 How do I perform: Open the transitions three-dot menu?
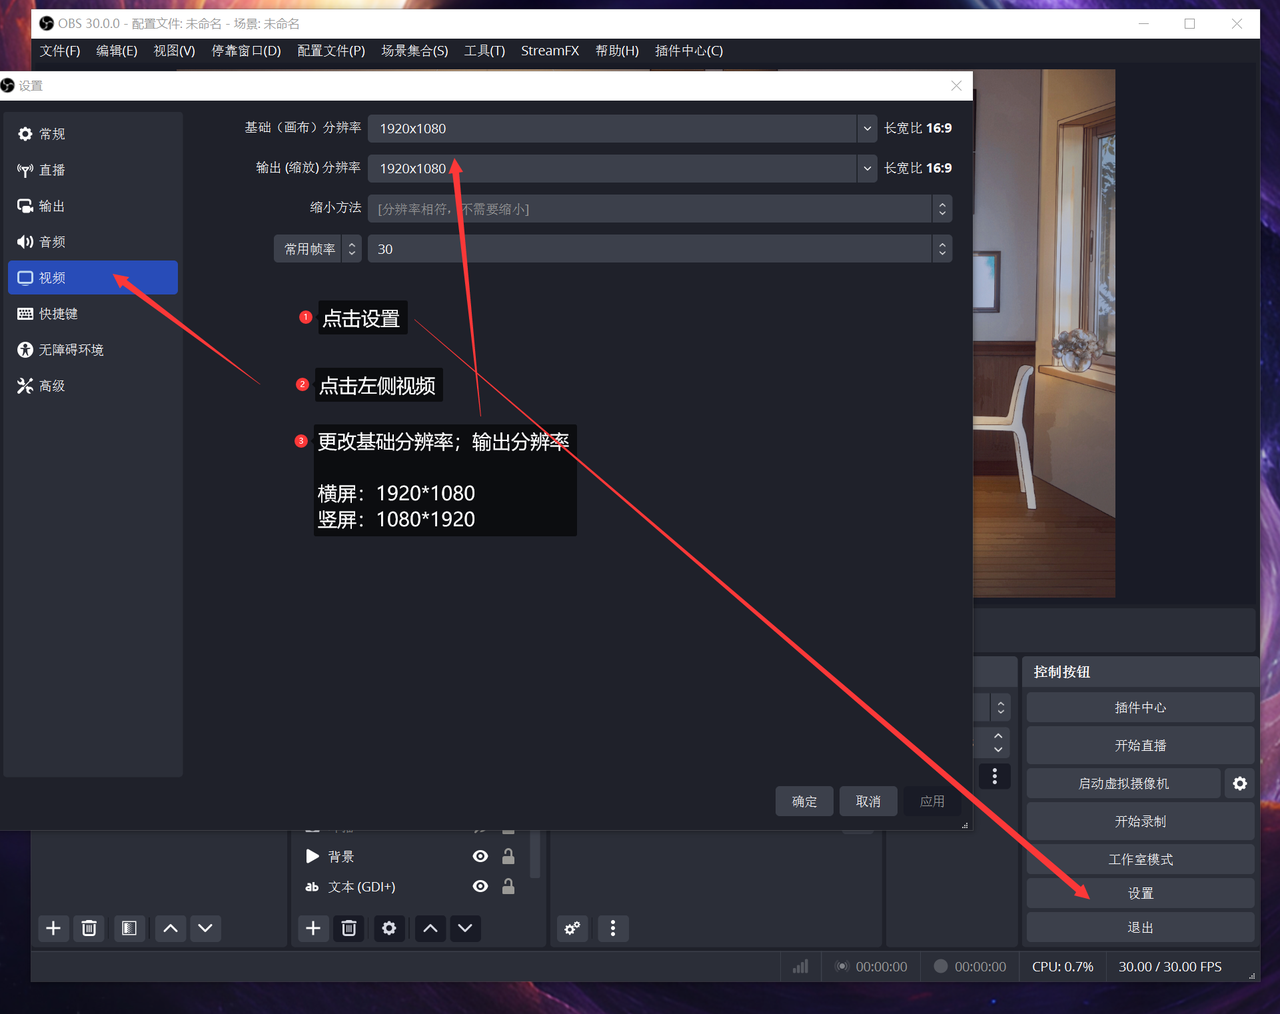tap(994, 776)
